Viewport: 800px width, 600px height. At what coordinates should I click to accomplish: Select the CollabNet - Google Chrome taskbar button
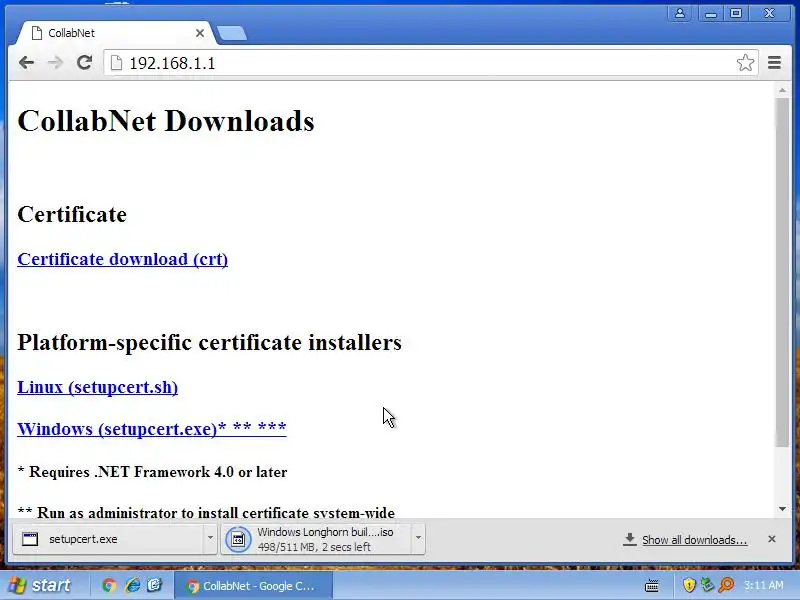254,586
